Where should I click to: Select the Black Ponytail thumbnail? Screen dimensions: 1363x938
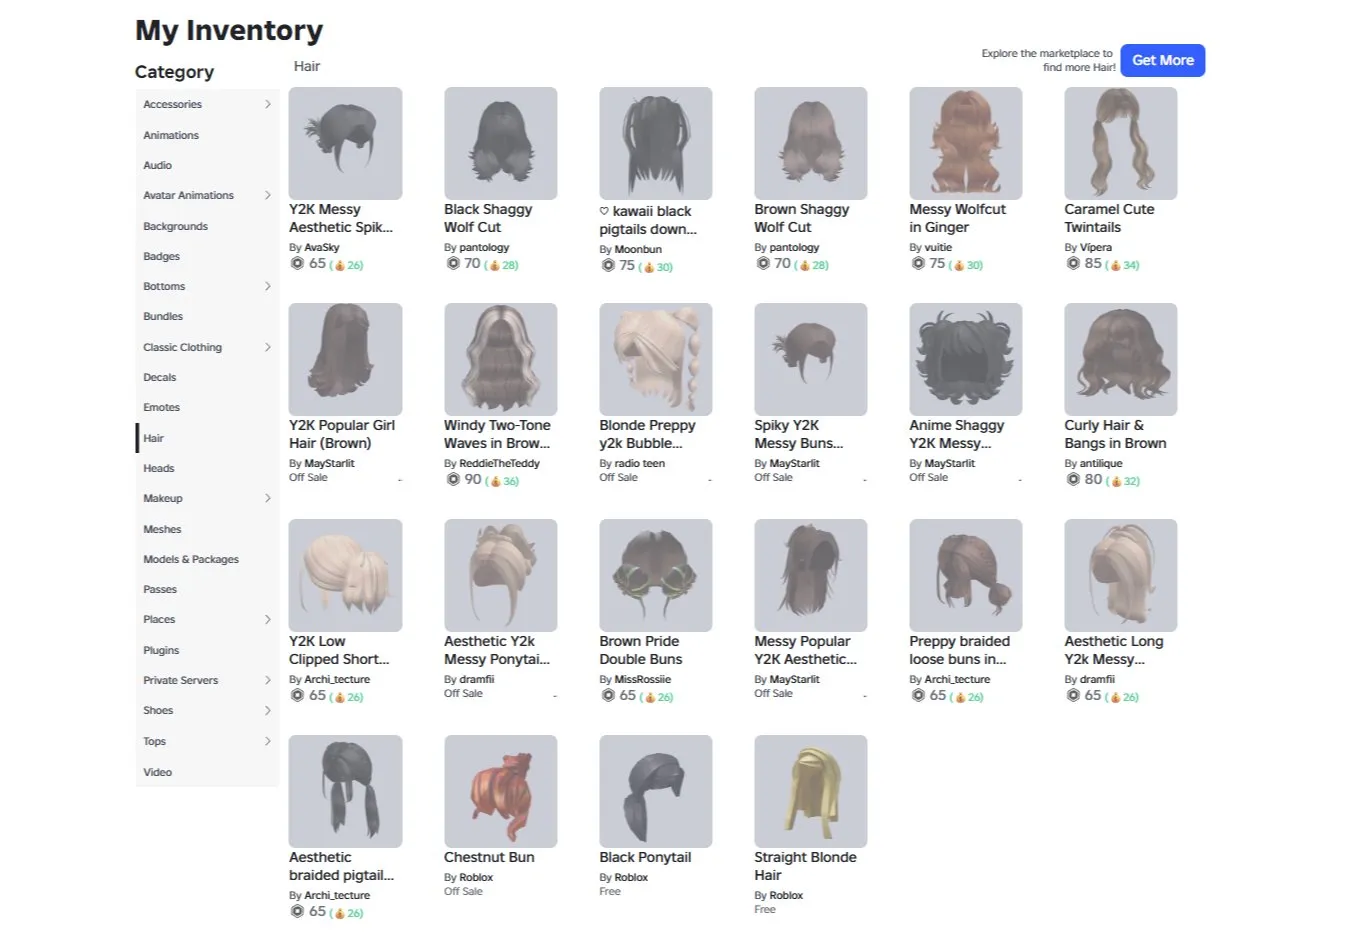[x=655, y=791]
